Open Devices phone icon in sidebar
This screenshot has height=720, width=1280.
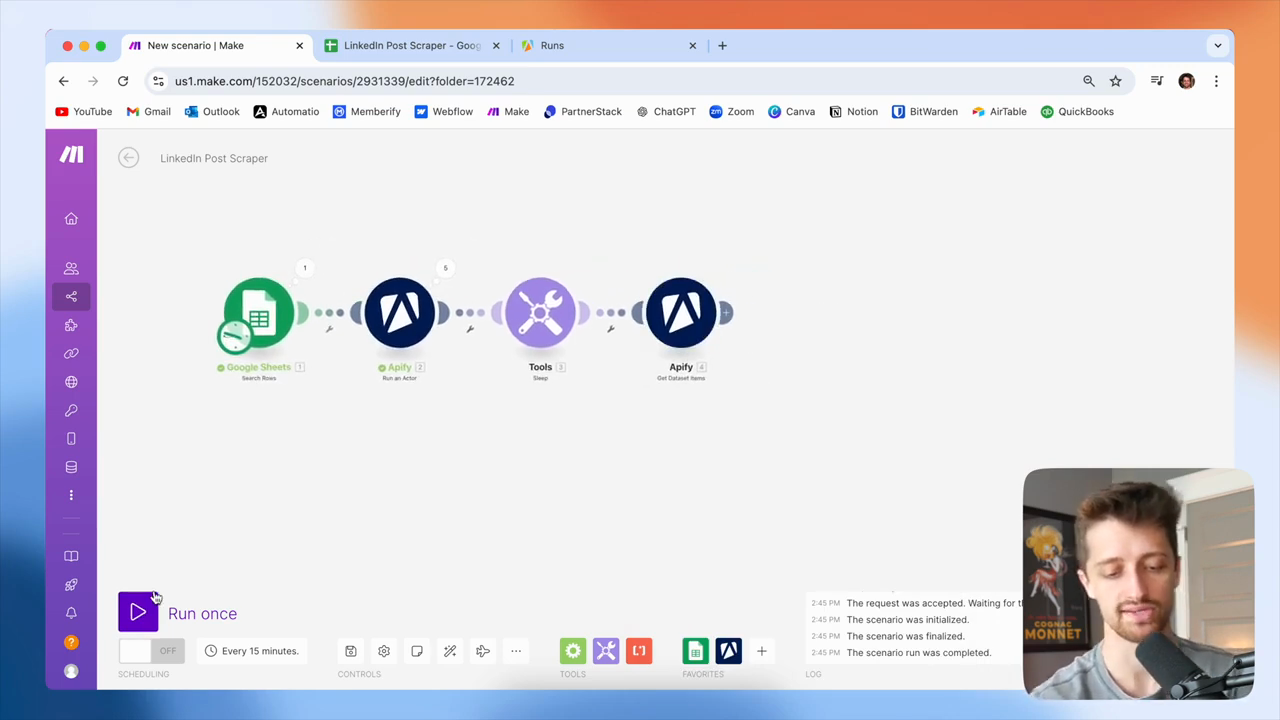point(71,438)
